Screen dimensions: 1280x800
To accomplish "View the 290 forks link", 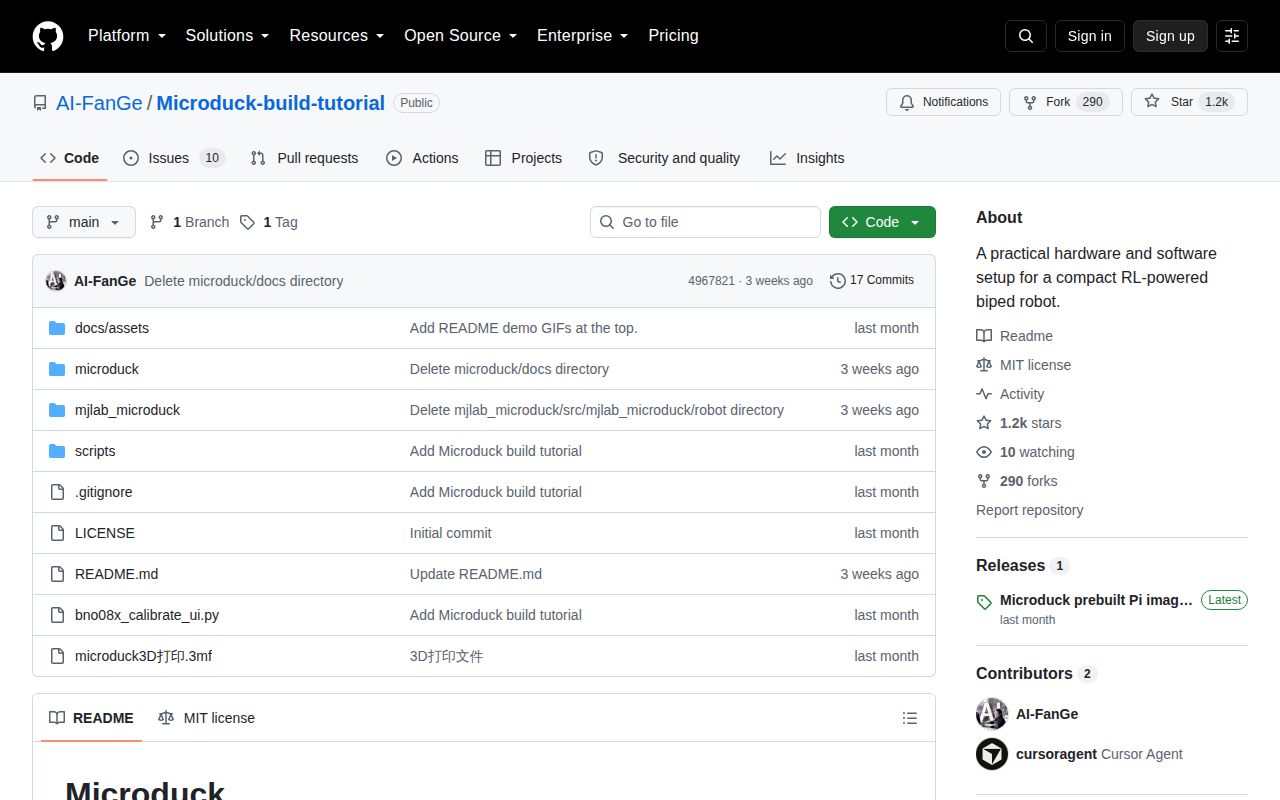I will [x=1016, y=481].
